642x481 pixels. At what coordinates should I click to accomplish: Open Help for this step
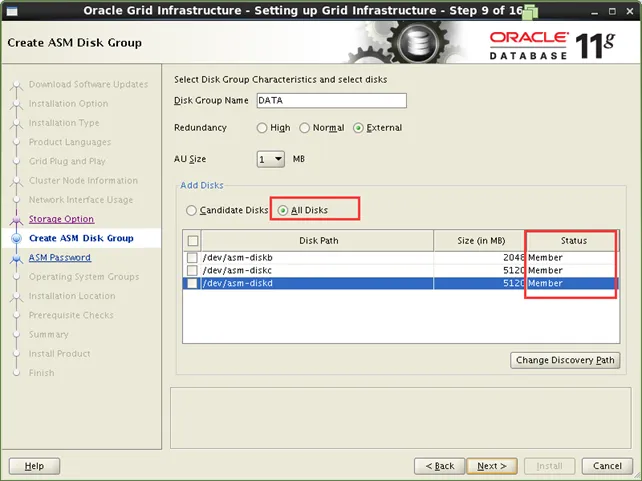(34, 466)
